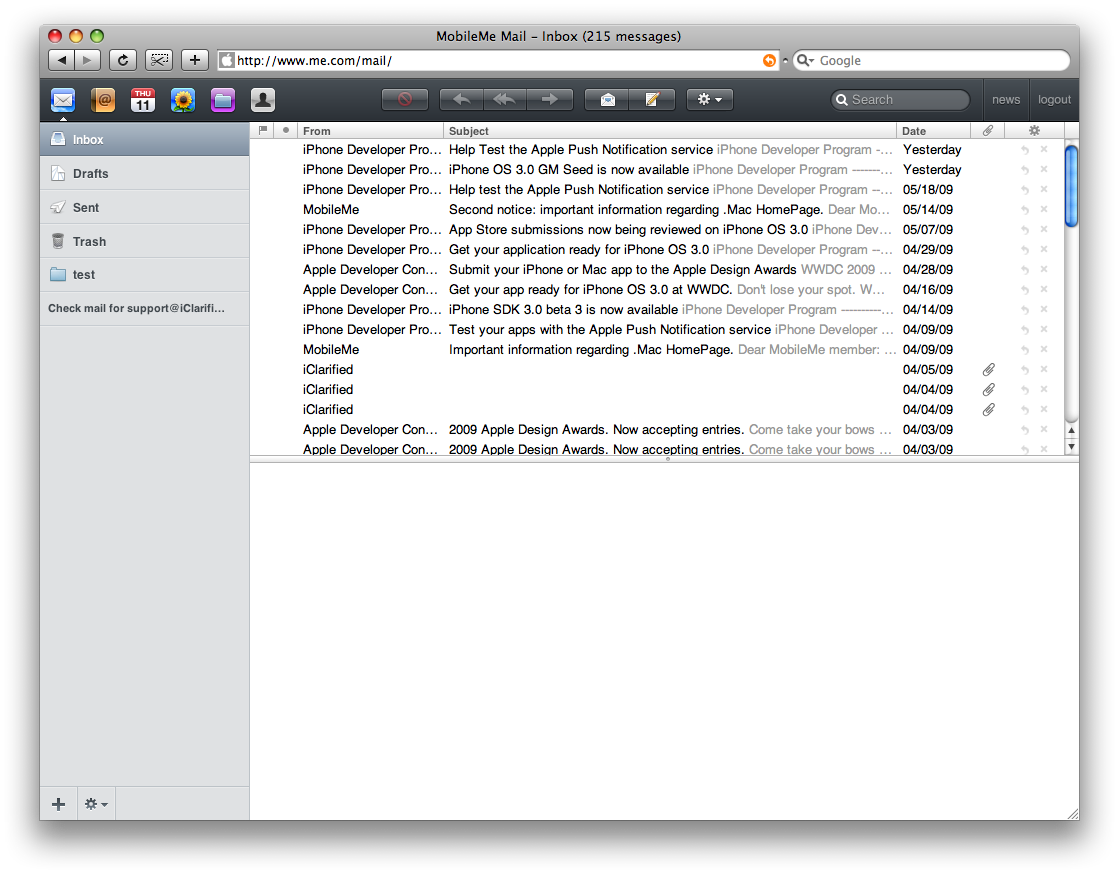This screenshot has width=1119, height=875.
Task: Open 'Get your application ready for iPhone OS 3.0' message
Action: click(x=657, y=250)
